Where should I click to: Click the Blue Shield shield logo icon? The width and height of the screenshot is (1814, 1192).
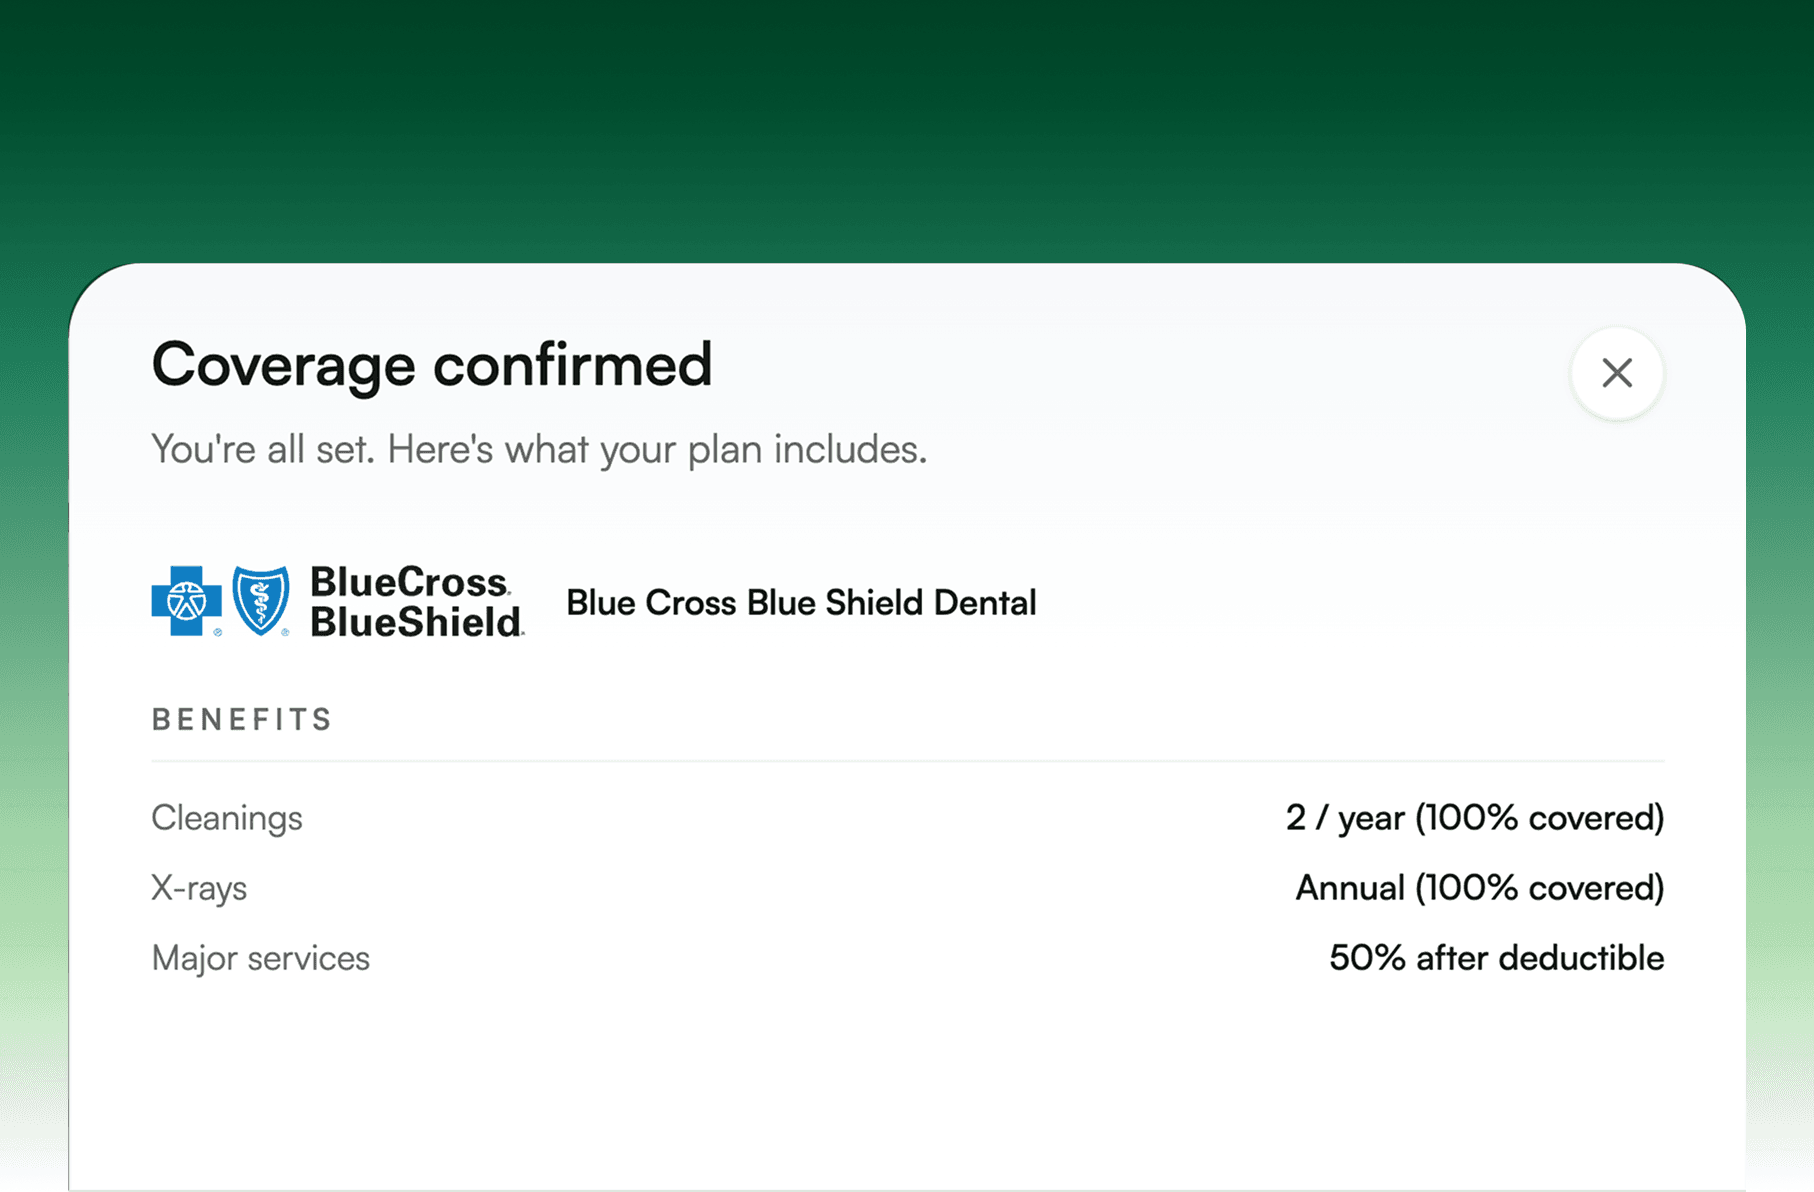[x=261, y=600]
